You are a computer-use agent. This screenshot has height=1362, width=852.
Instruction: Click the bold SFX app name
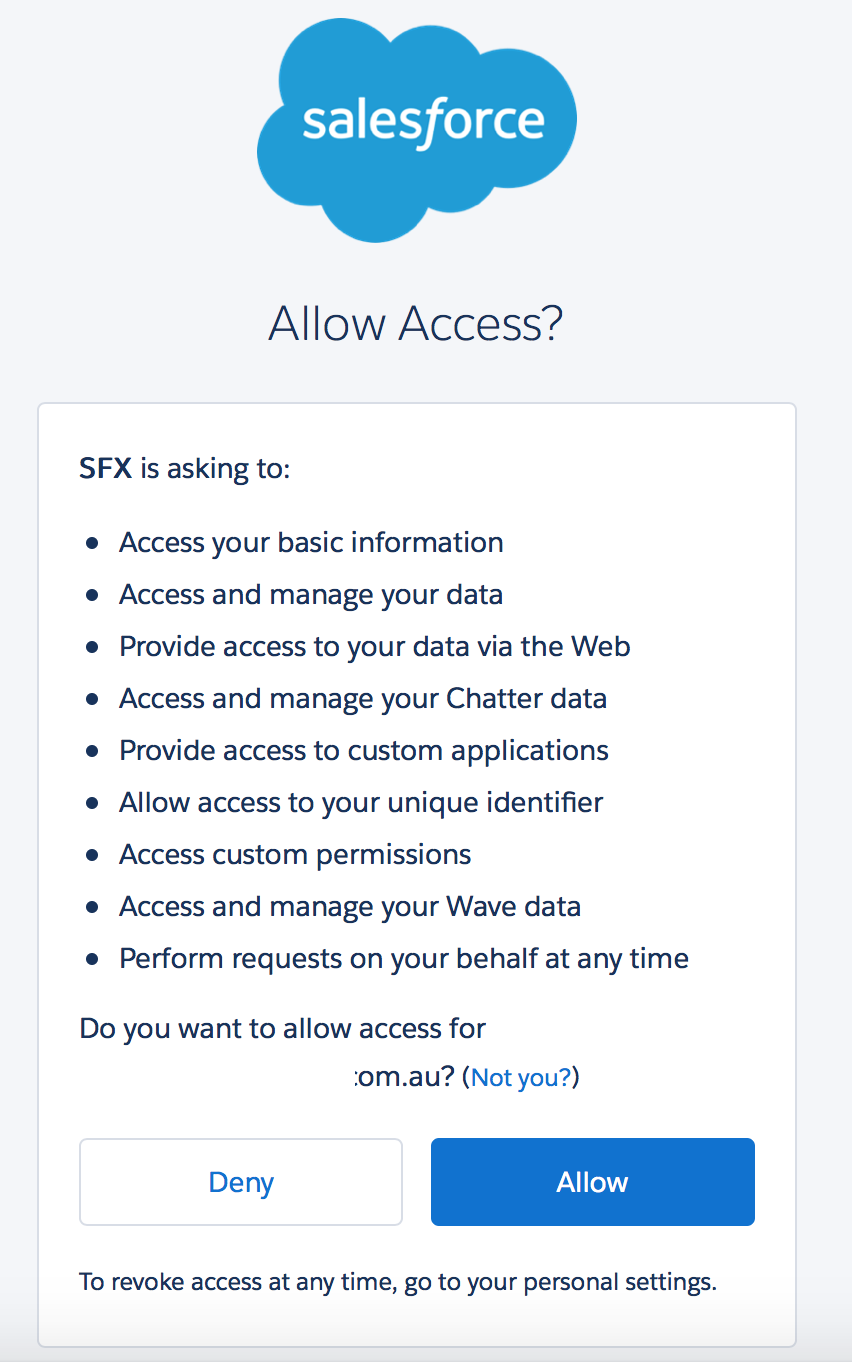click(x=106, y=467)
